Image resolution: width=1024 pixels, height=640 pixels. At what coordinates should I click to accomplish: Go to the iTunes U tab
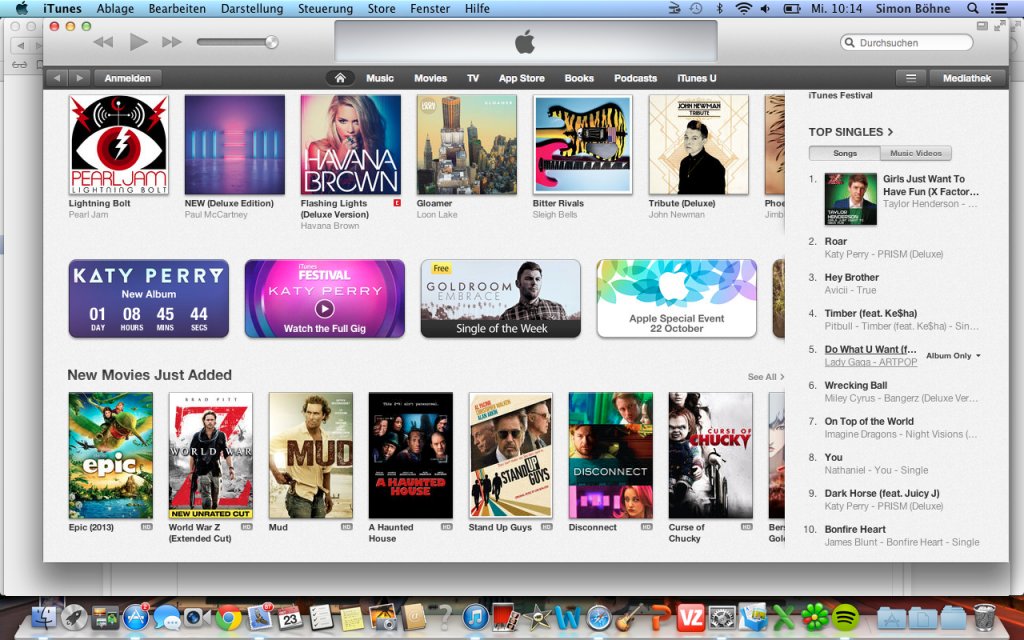pyautogui.click(x=697, y=78)
